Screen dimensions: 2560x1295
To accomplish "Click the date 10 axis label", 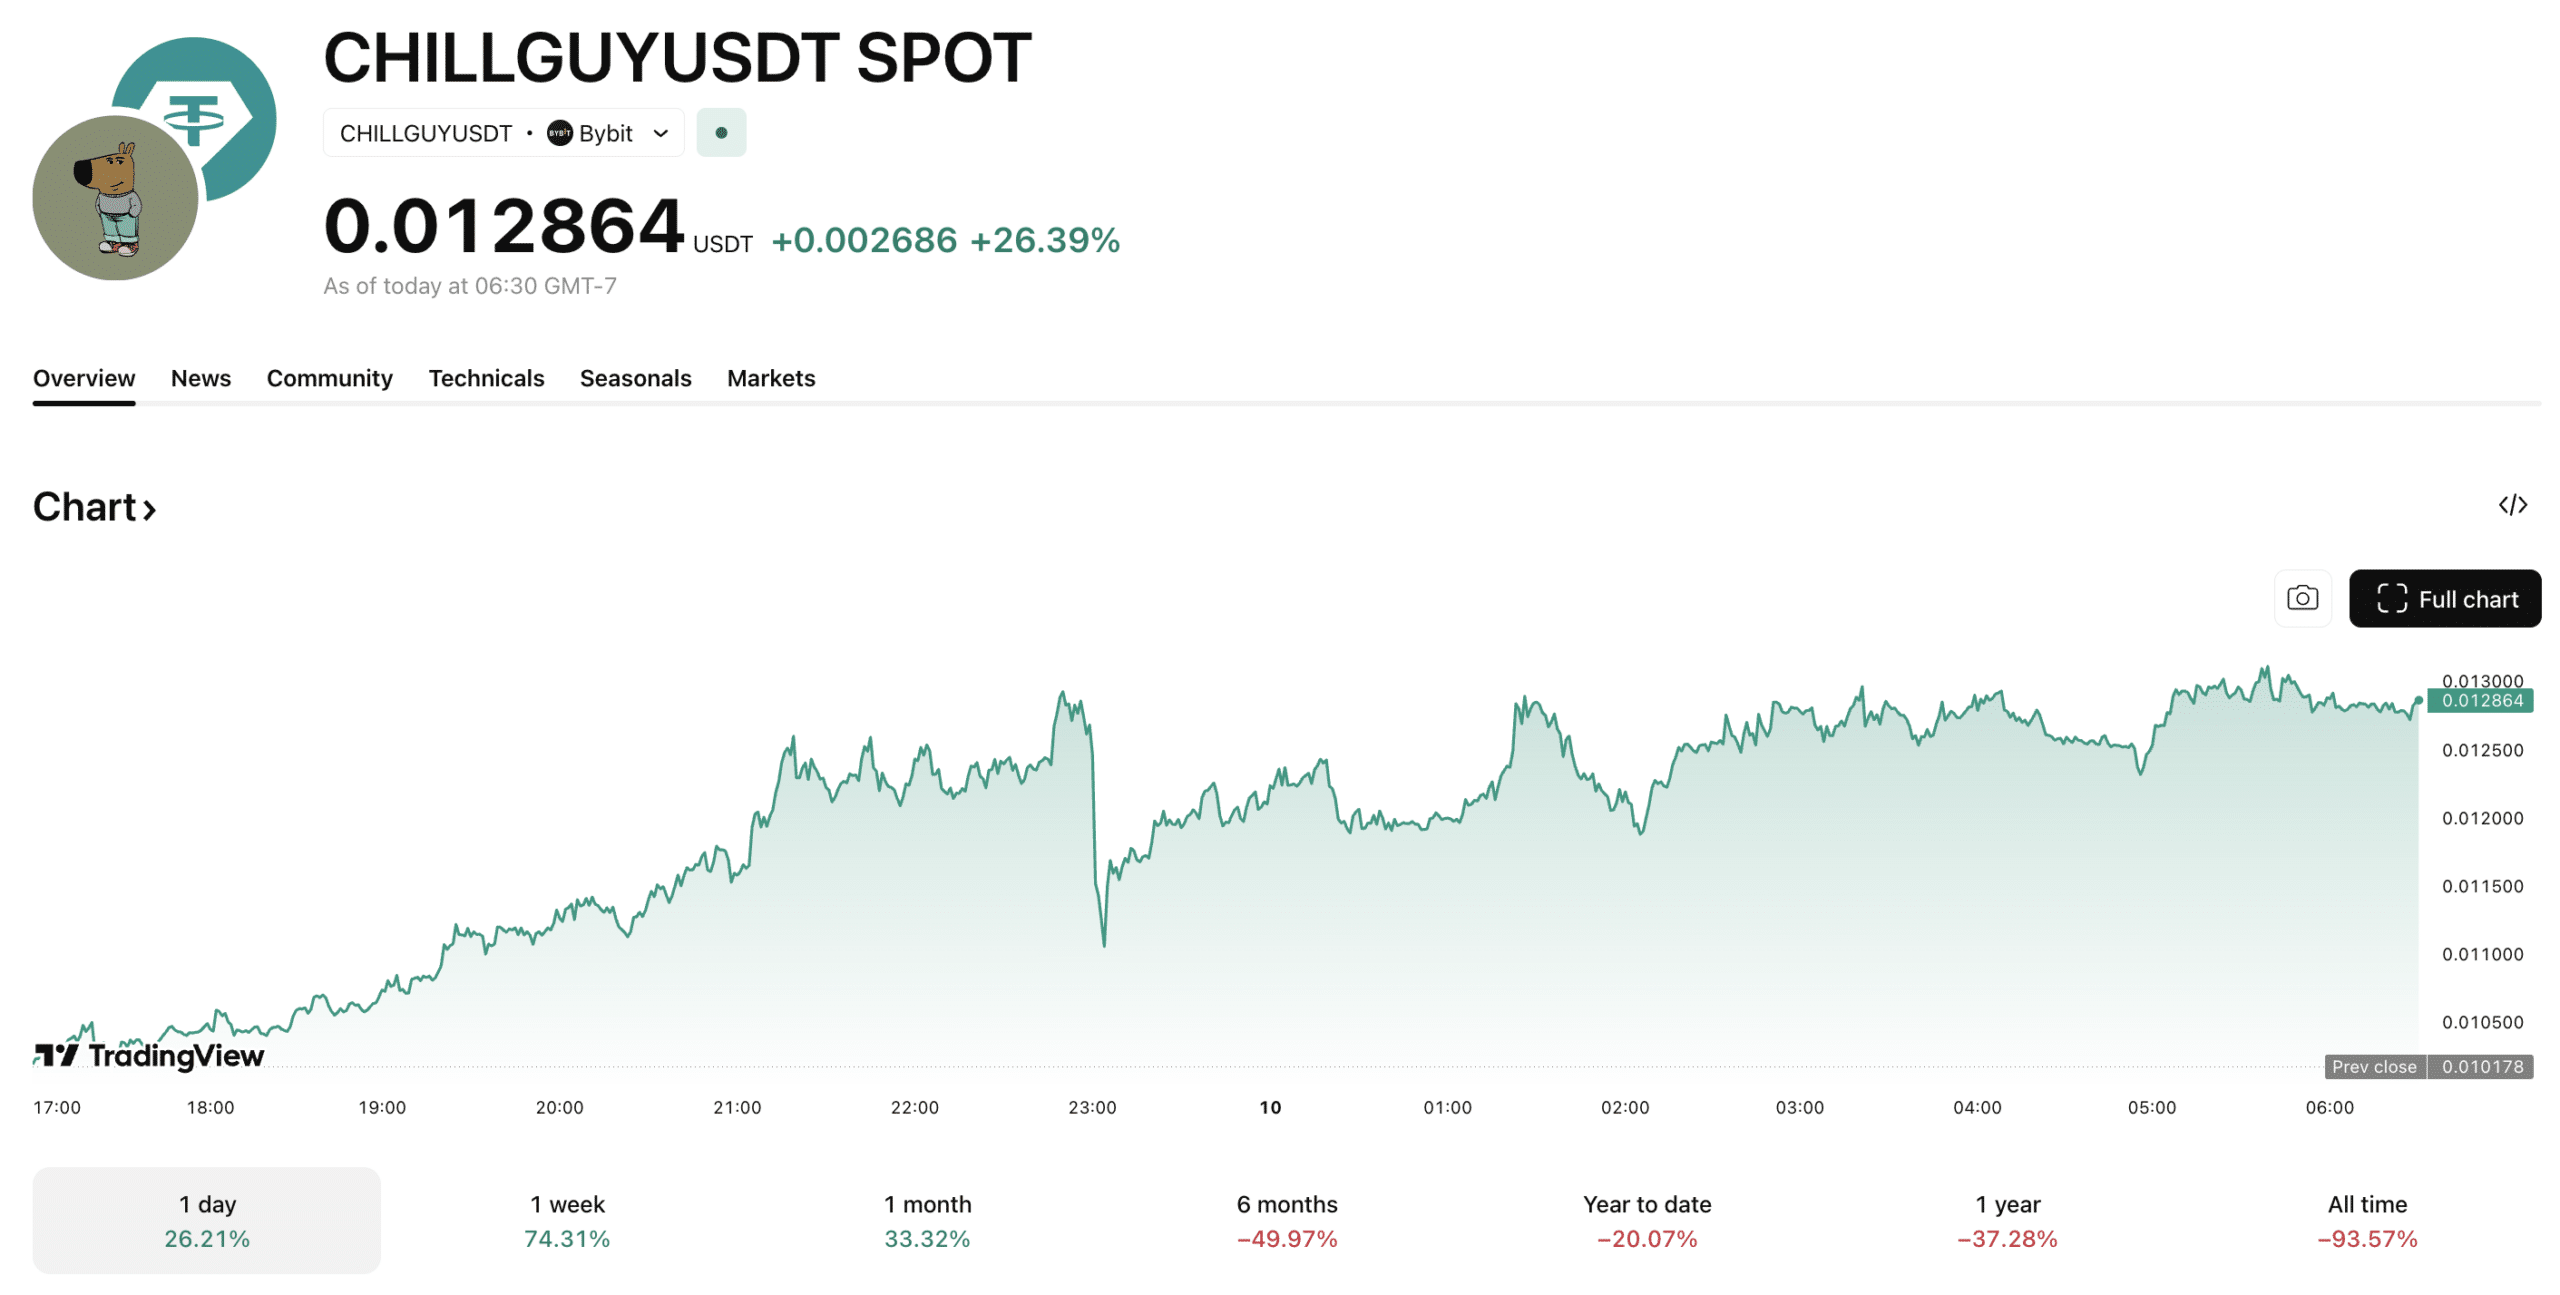I will 1270,1107.
